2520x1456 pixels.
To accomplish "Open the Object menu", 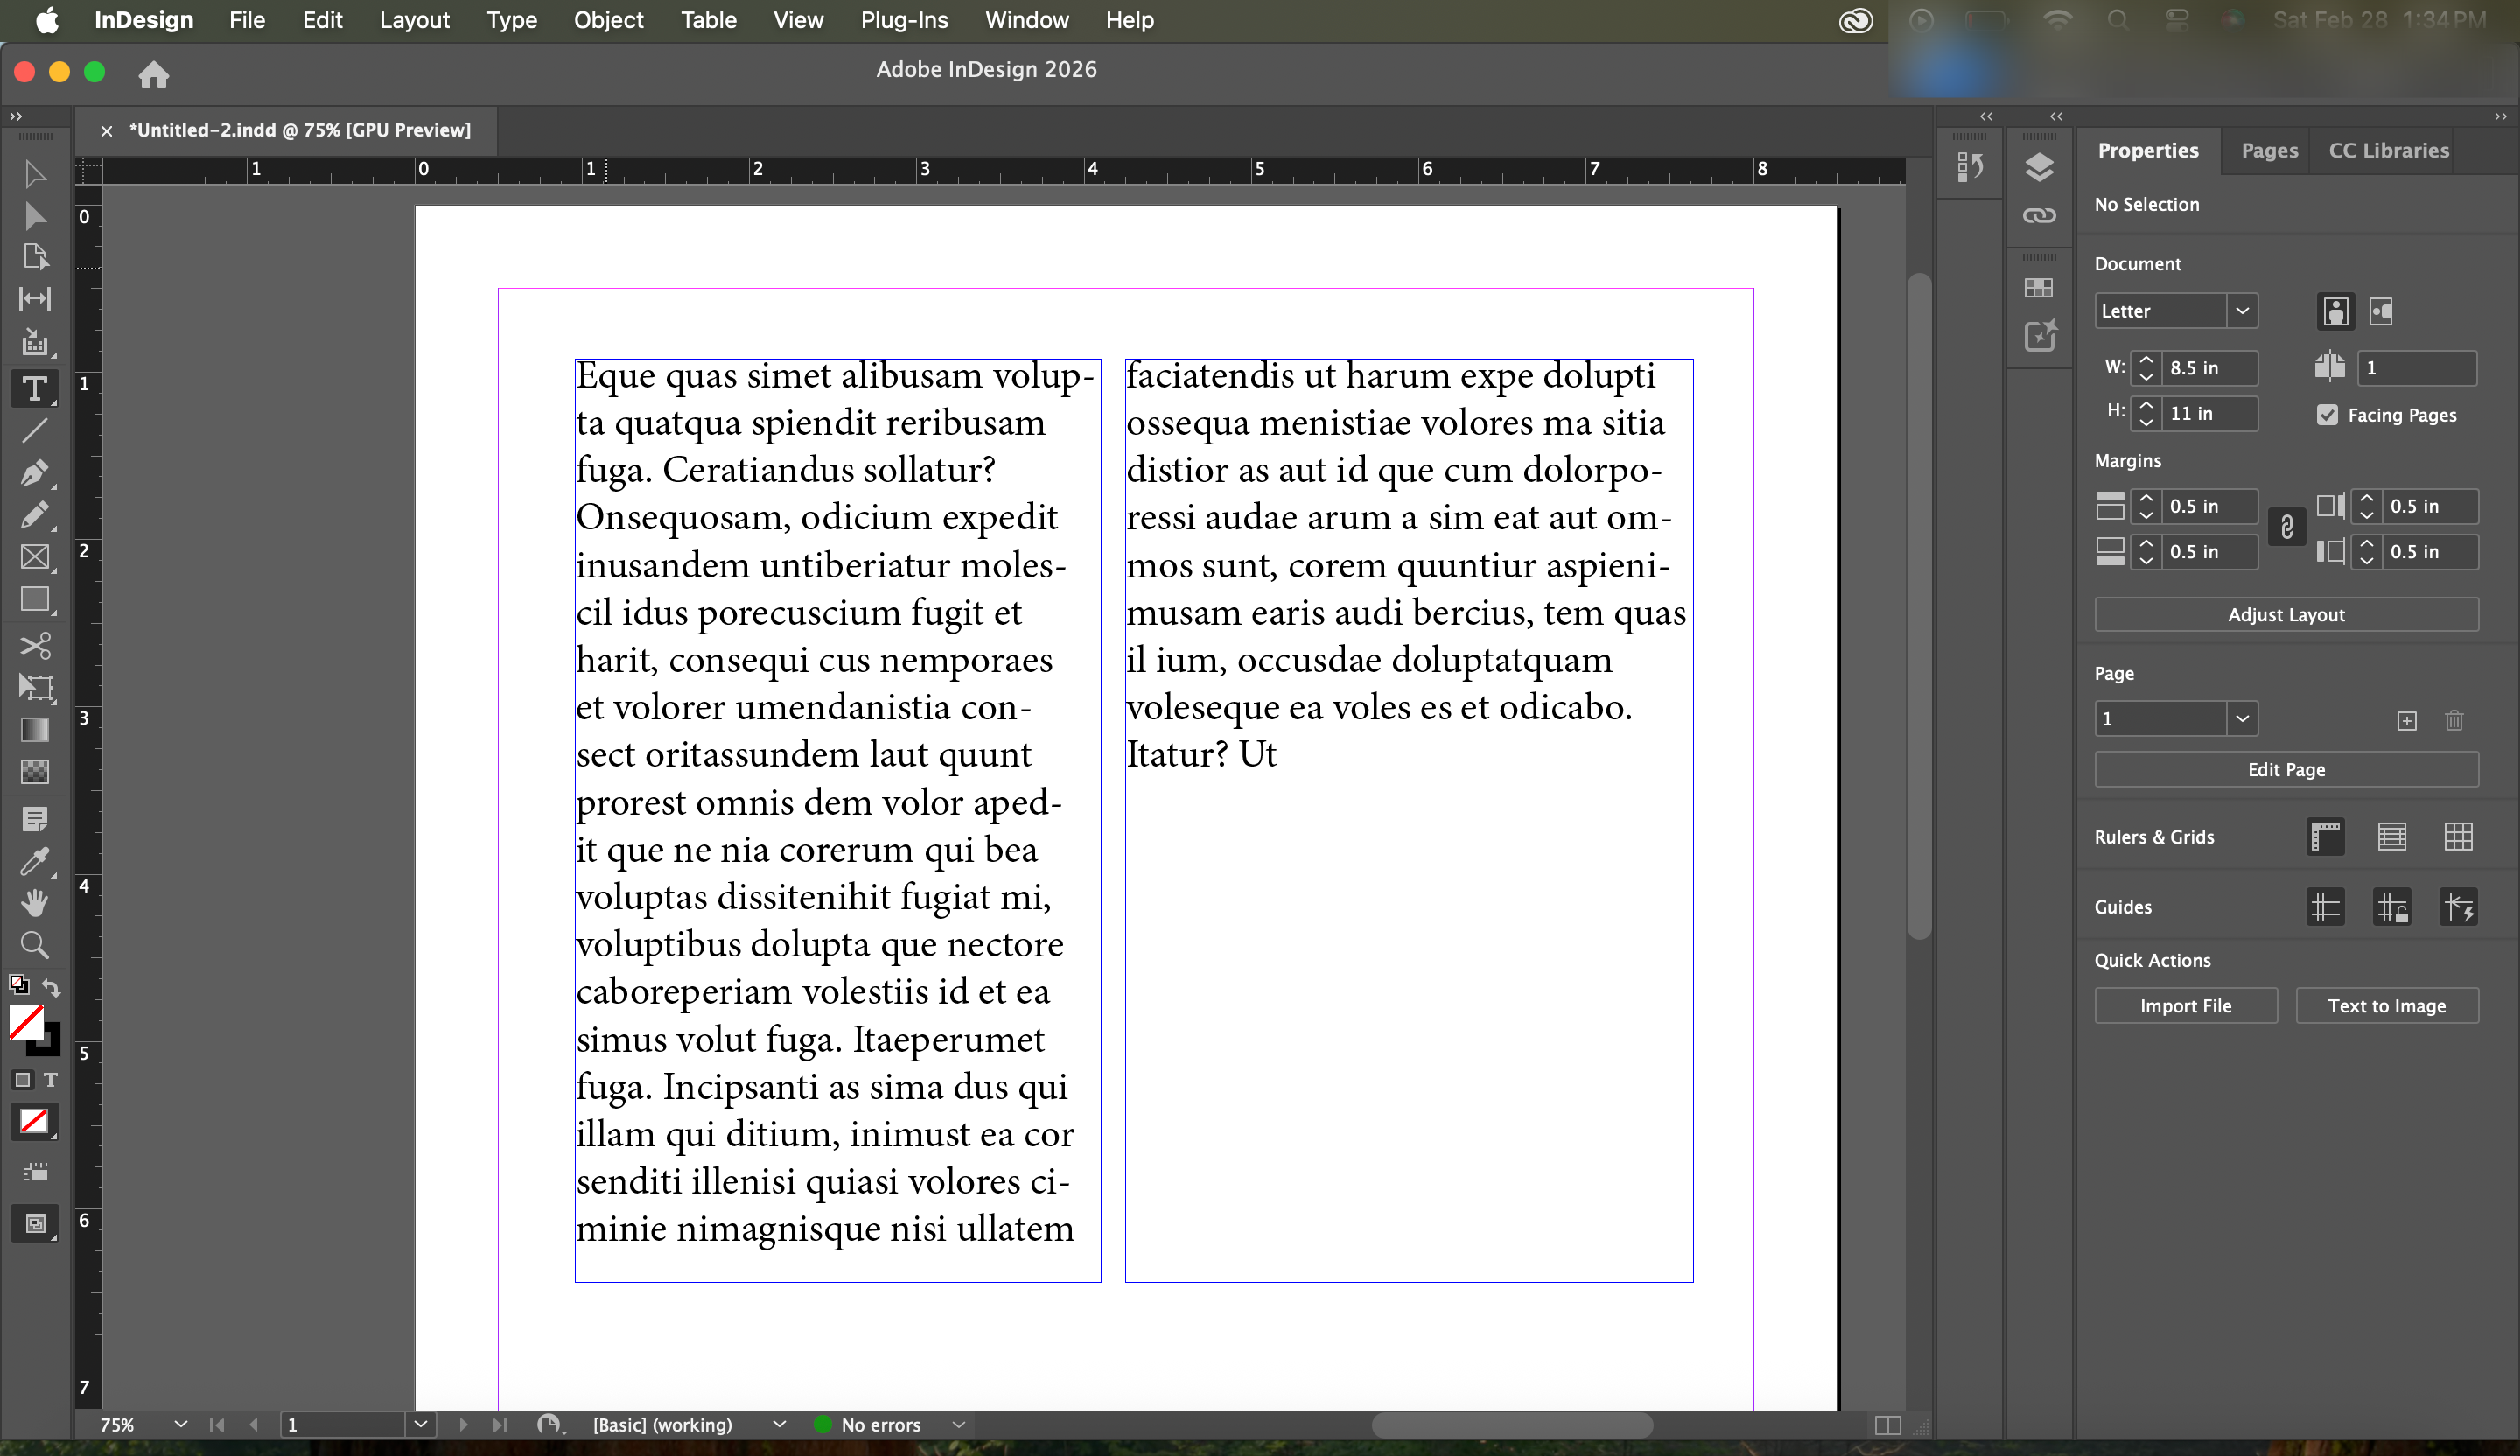I will click(608, 20).
